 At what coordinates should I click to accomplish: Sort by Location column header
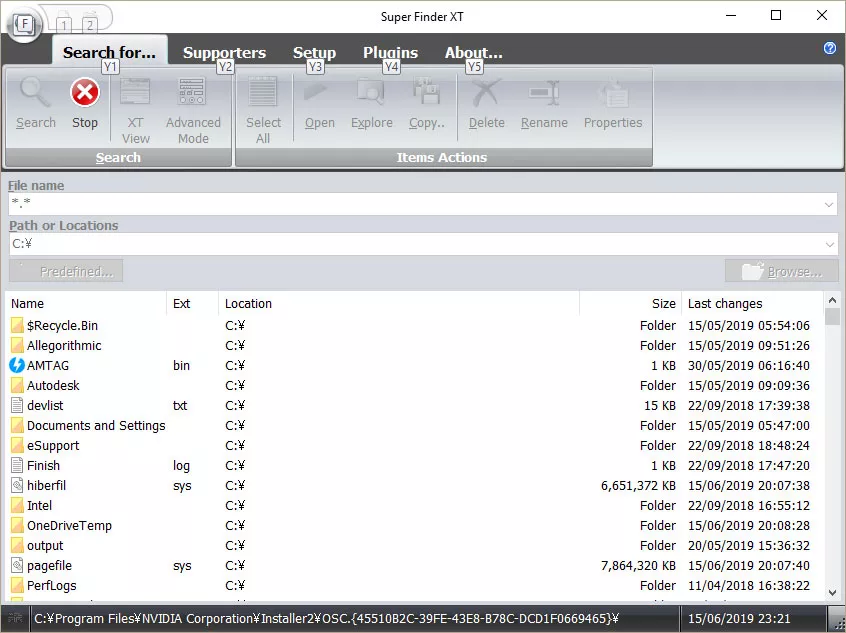click(399, 303)
